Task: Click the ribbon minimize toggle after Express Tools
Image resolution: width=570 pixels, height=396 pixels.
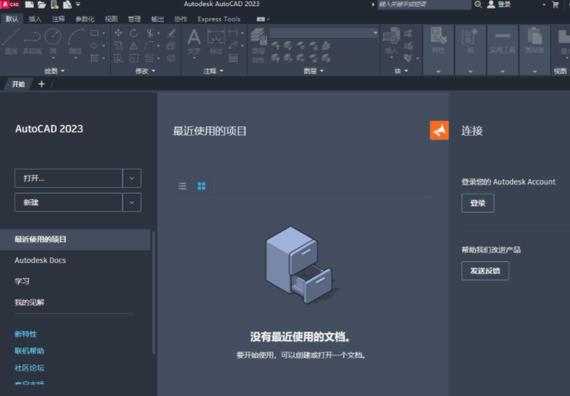Action: pos(261,19)
